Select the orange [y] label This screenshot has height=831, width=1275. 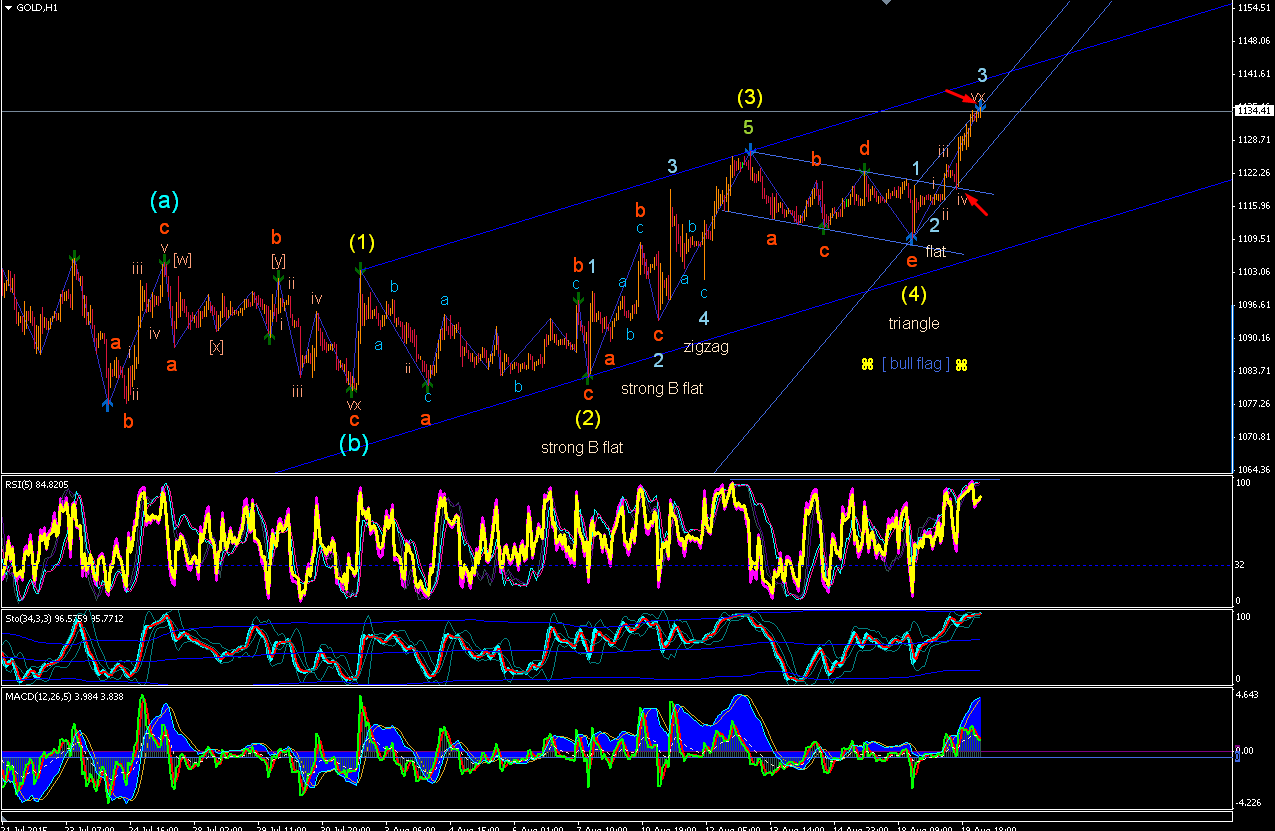(x=278, y=260)
